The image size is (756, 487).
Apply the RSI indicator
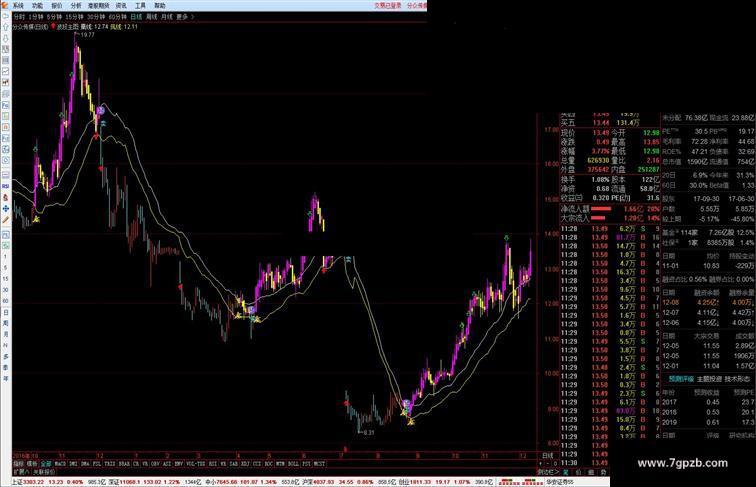point(213,464)
